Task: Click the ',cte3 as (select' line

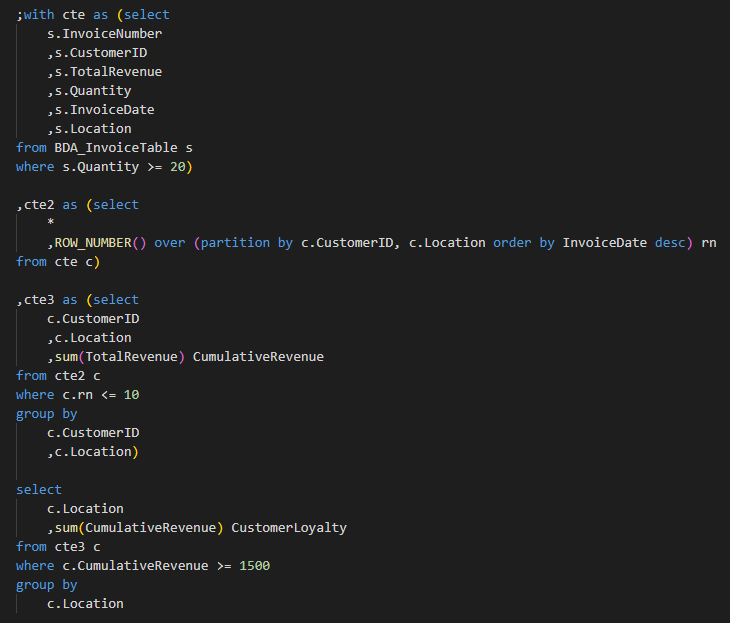Action: tap(77, 300)
